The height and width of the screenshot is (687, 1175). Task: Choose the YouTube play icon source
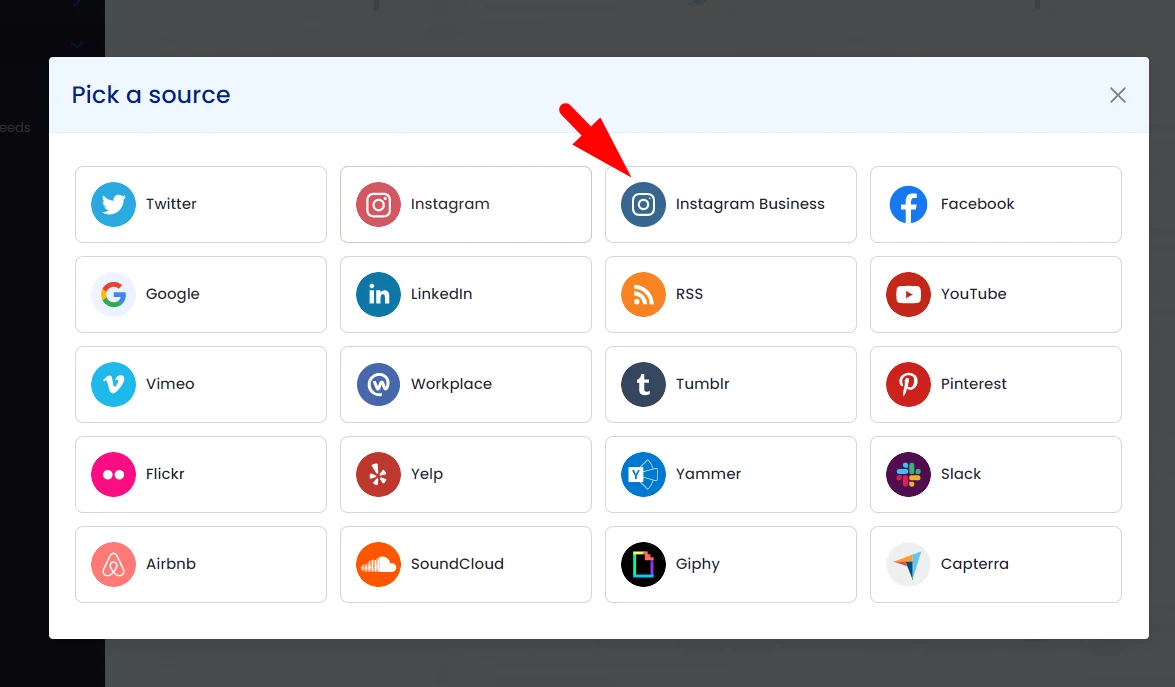click(908, 294)
